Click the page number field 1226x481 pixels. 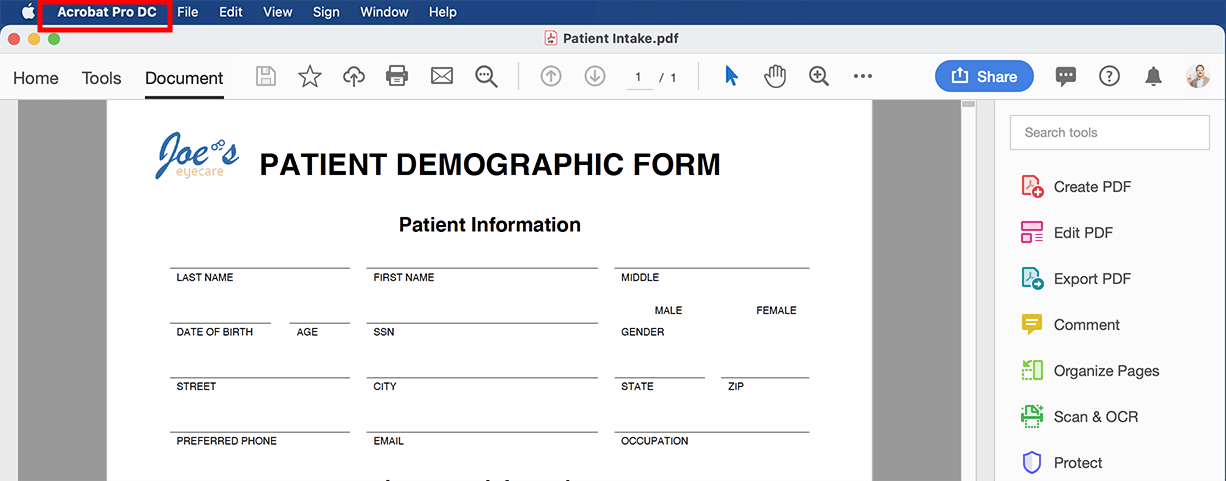point(638,77)
